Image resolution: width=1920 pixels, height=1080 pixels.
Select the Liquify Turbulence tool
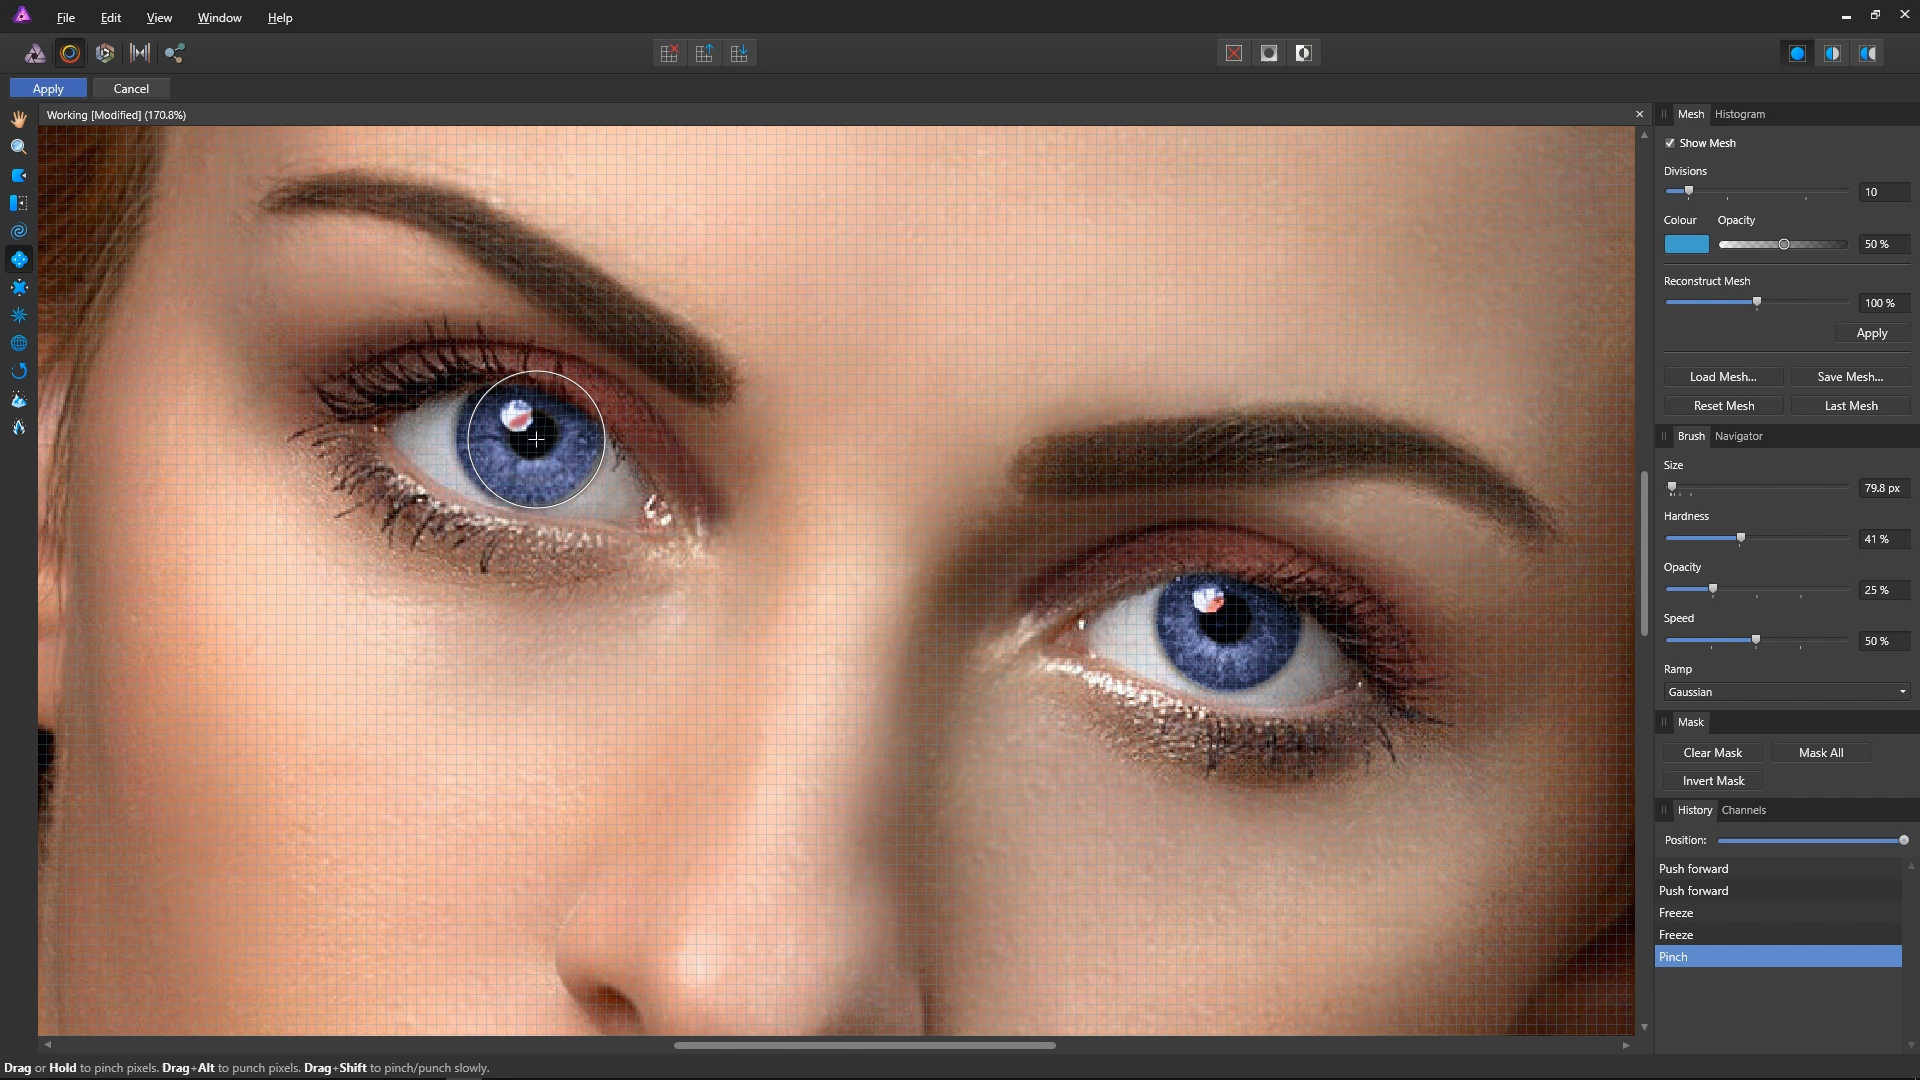click(19, 315)
